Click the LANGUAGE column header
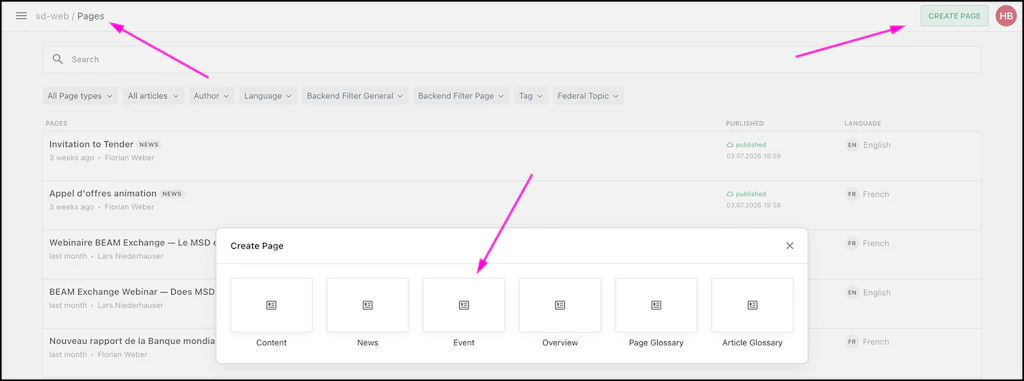The width and height of the screenshot is (1024, 381). pyautogui.click(x=863, y=124)
